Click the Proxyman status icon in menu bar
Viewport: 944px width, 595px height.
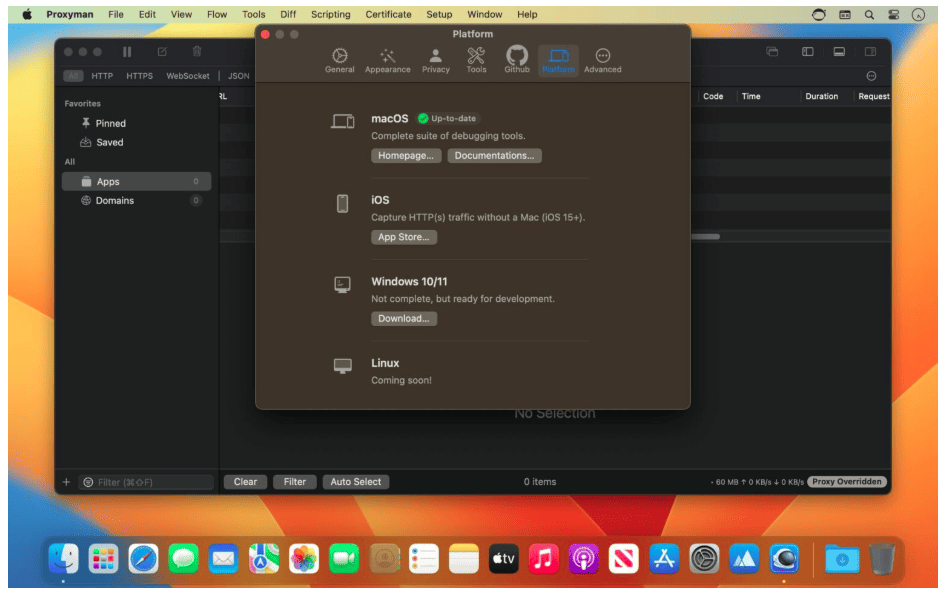coord(818,14)
